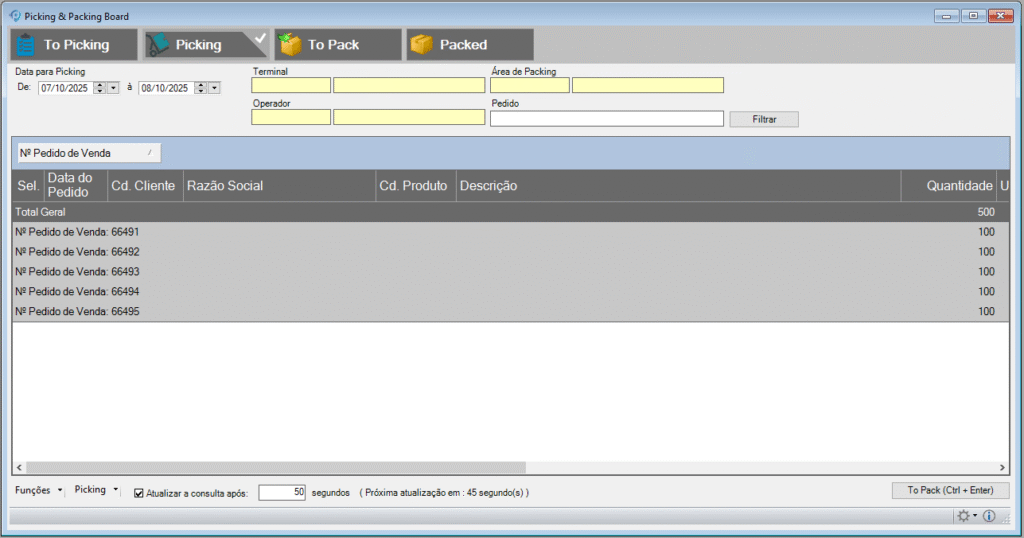Open the start date calendar dropdown
1024x538 pixels.
pos(113,88)
